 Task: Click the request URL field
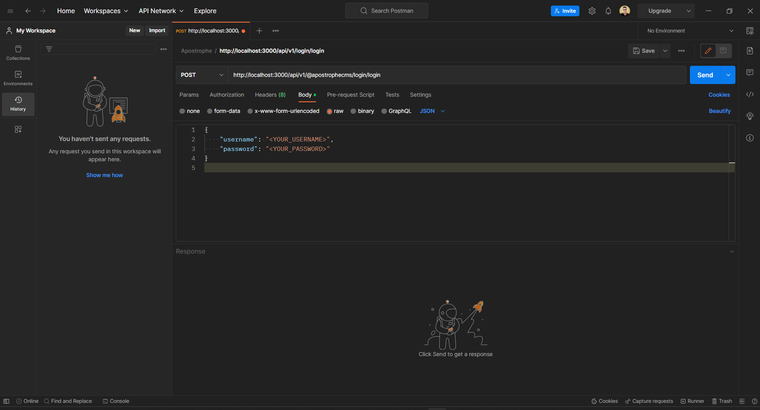457,75
